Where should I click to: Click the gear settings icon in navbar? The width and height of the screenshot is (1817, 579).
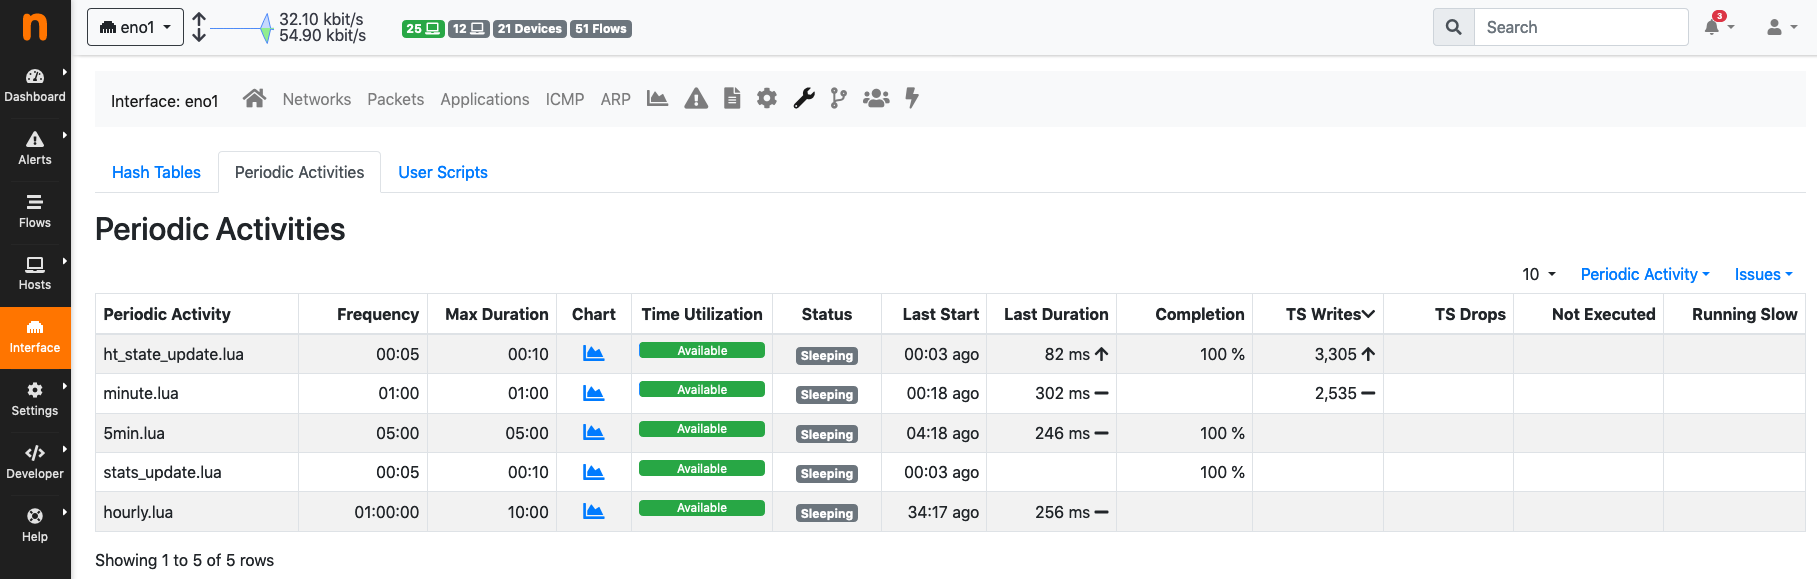pyautogui.click(x=767, y=98)
